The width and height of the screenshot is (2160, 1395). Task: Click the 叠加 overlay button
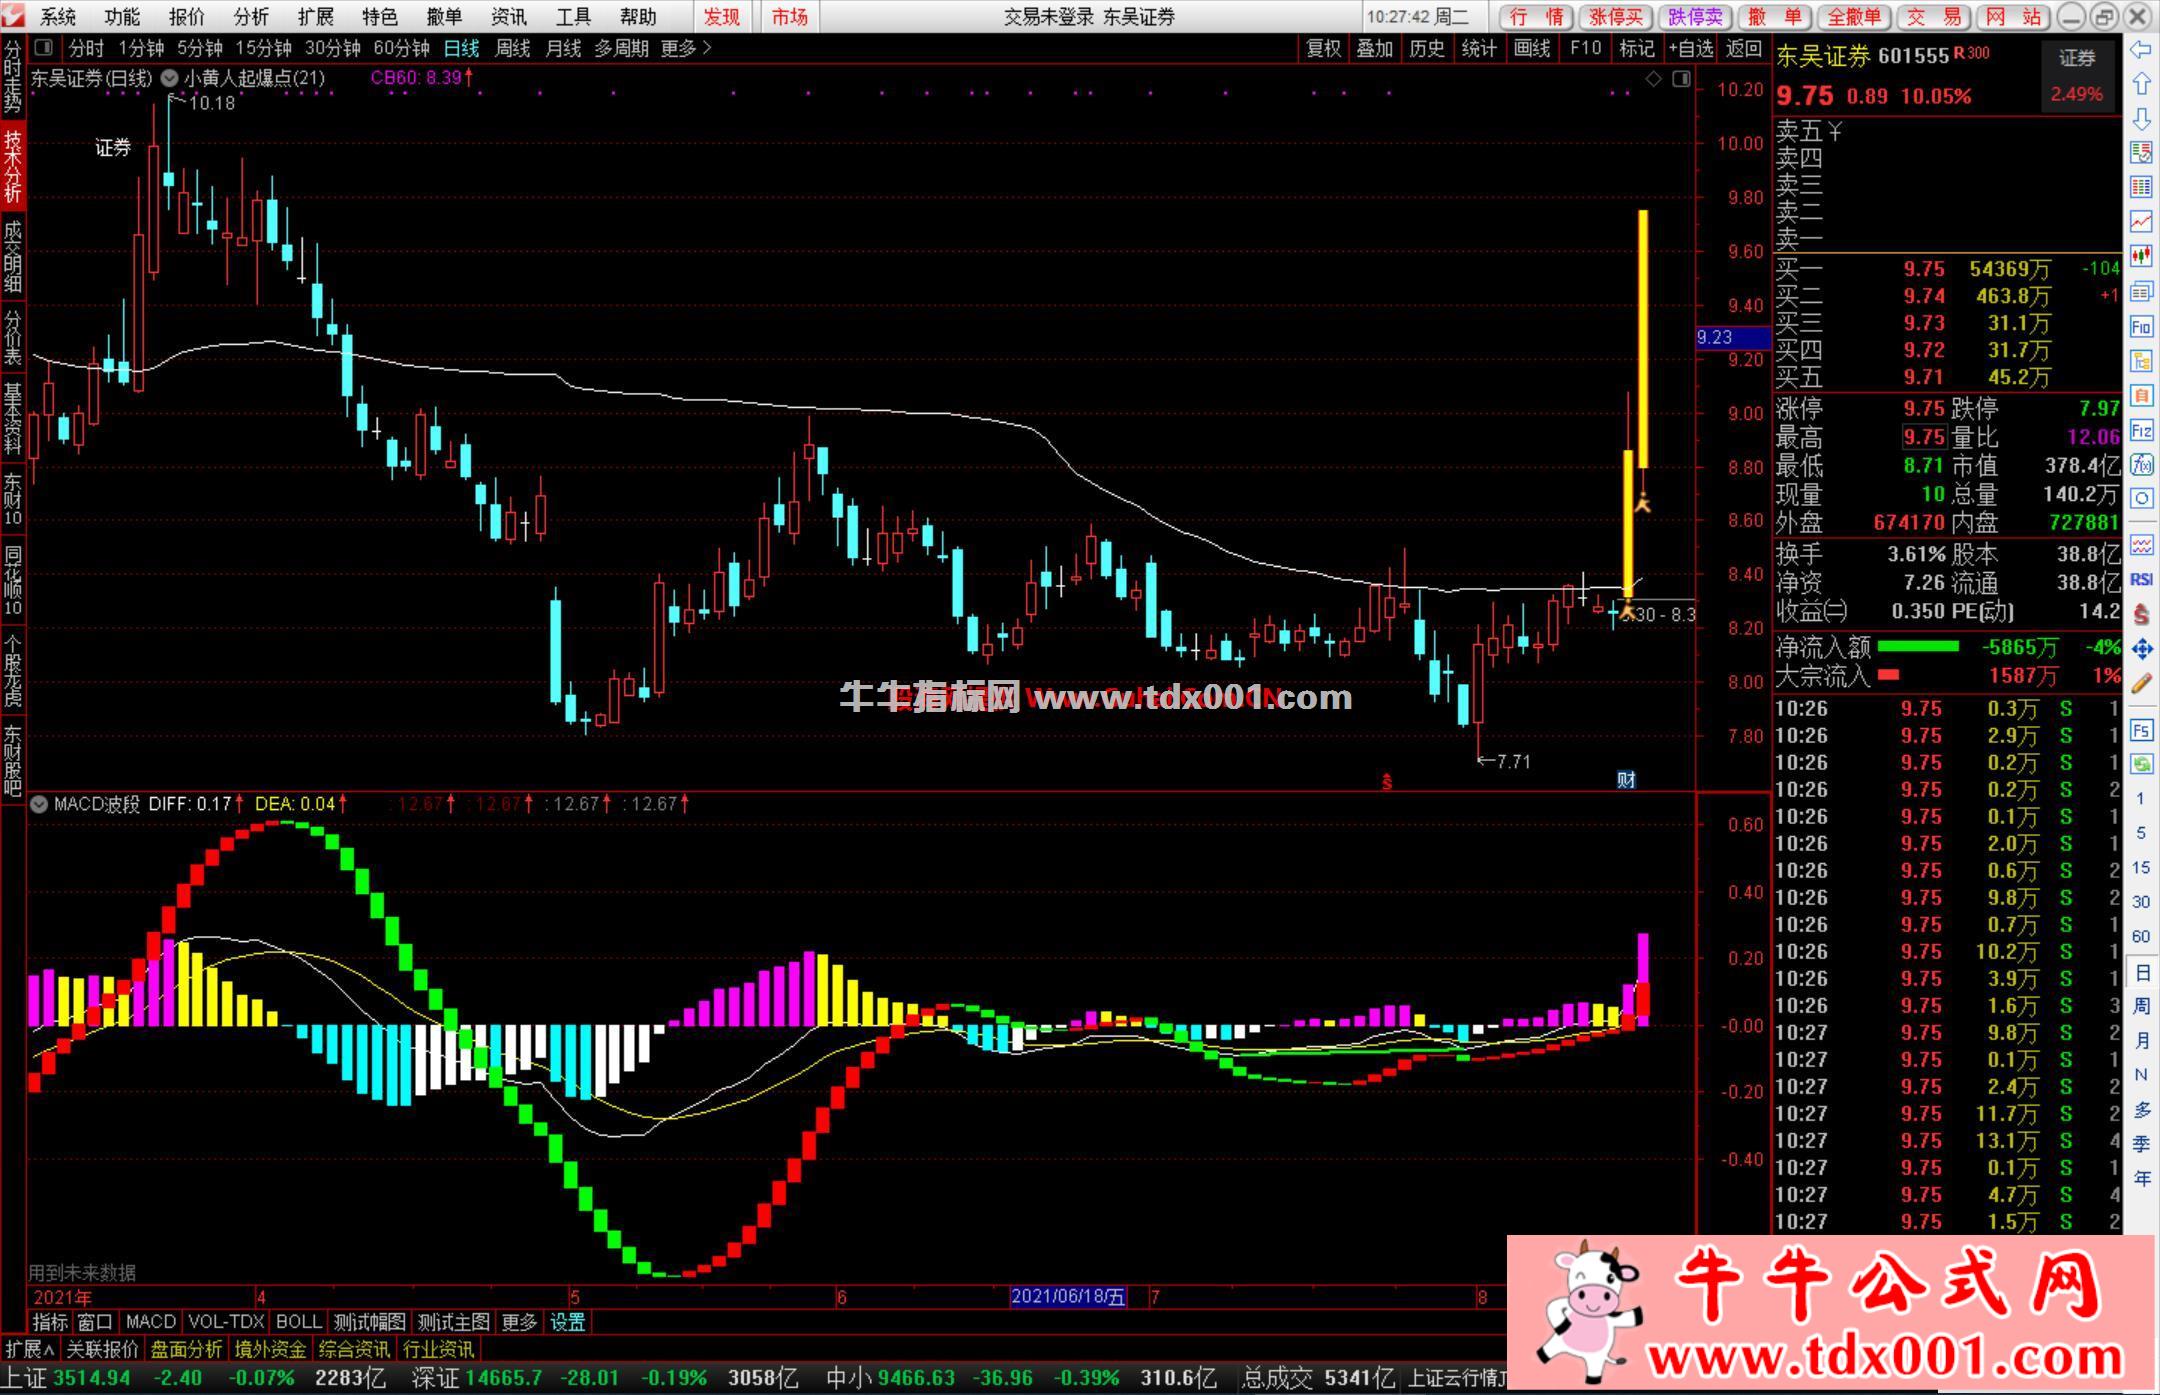coord(1375,48)
